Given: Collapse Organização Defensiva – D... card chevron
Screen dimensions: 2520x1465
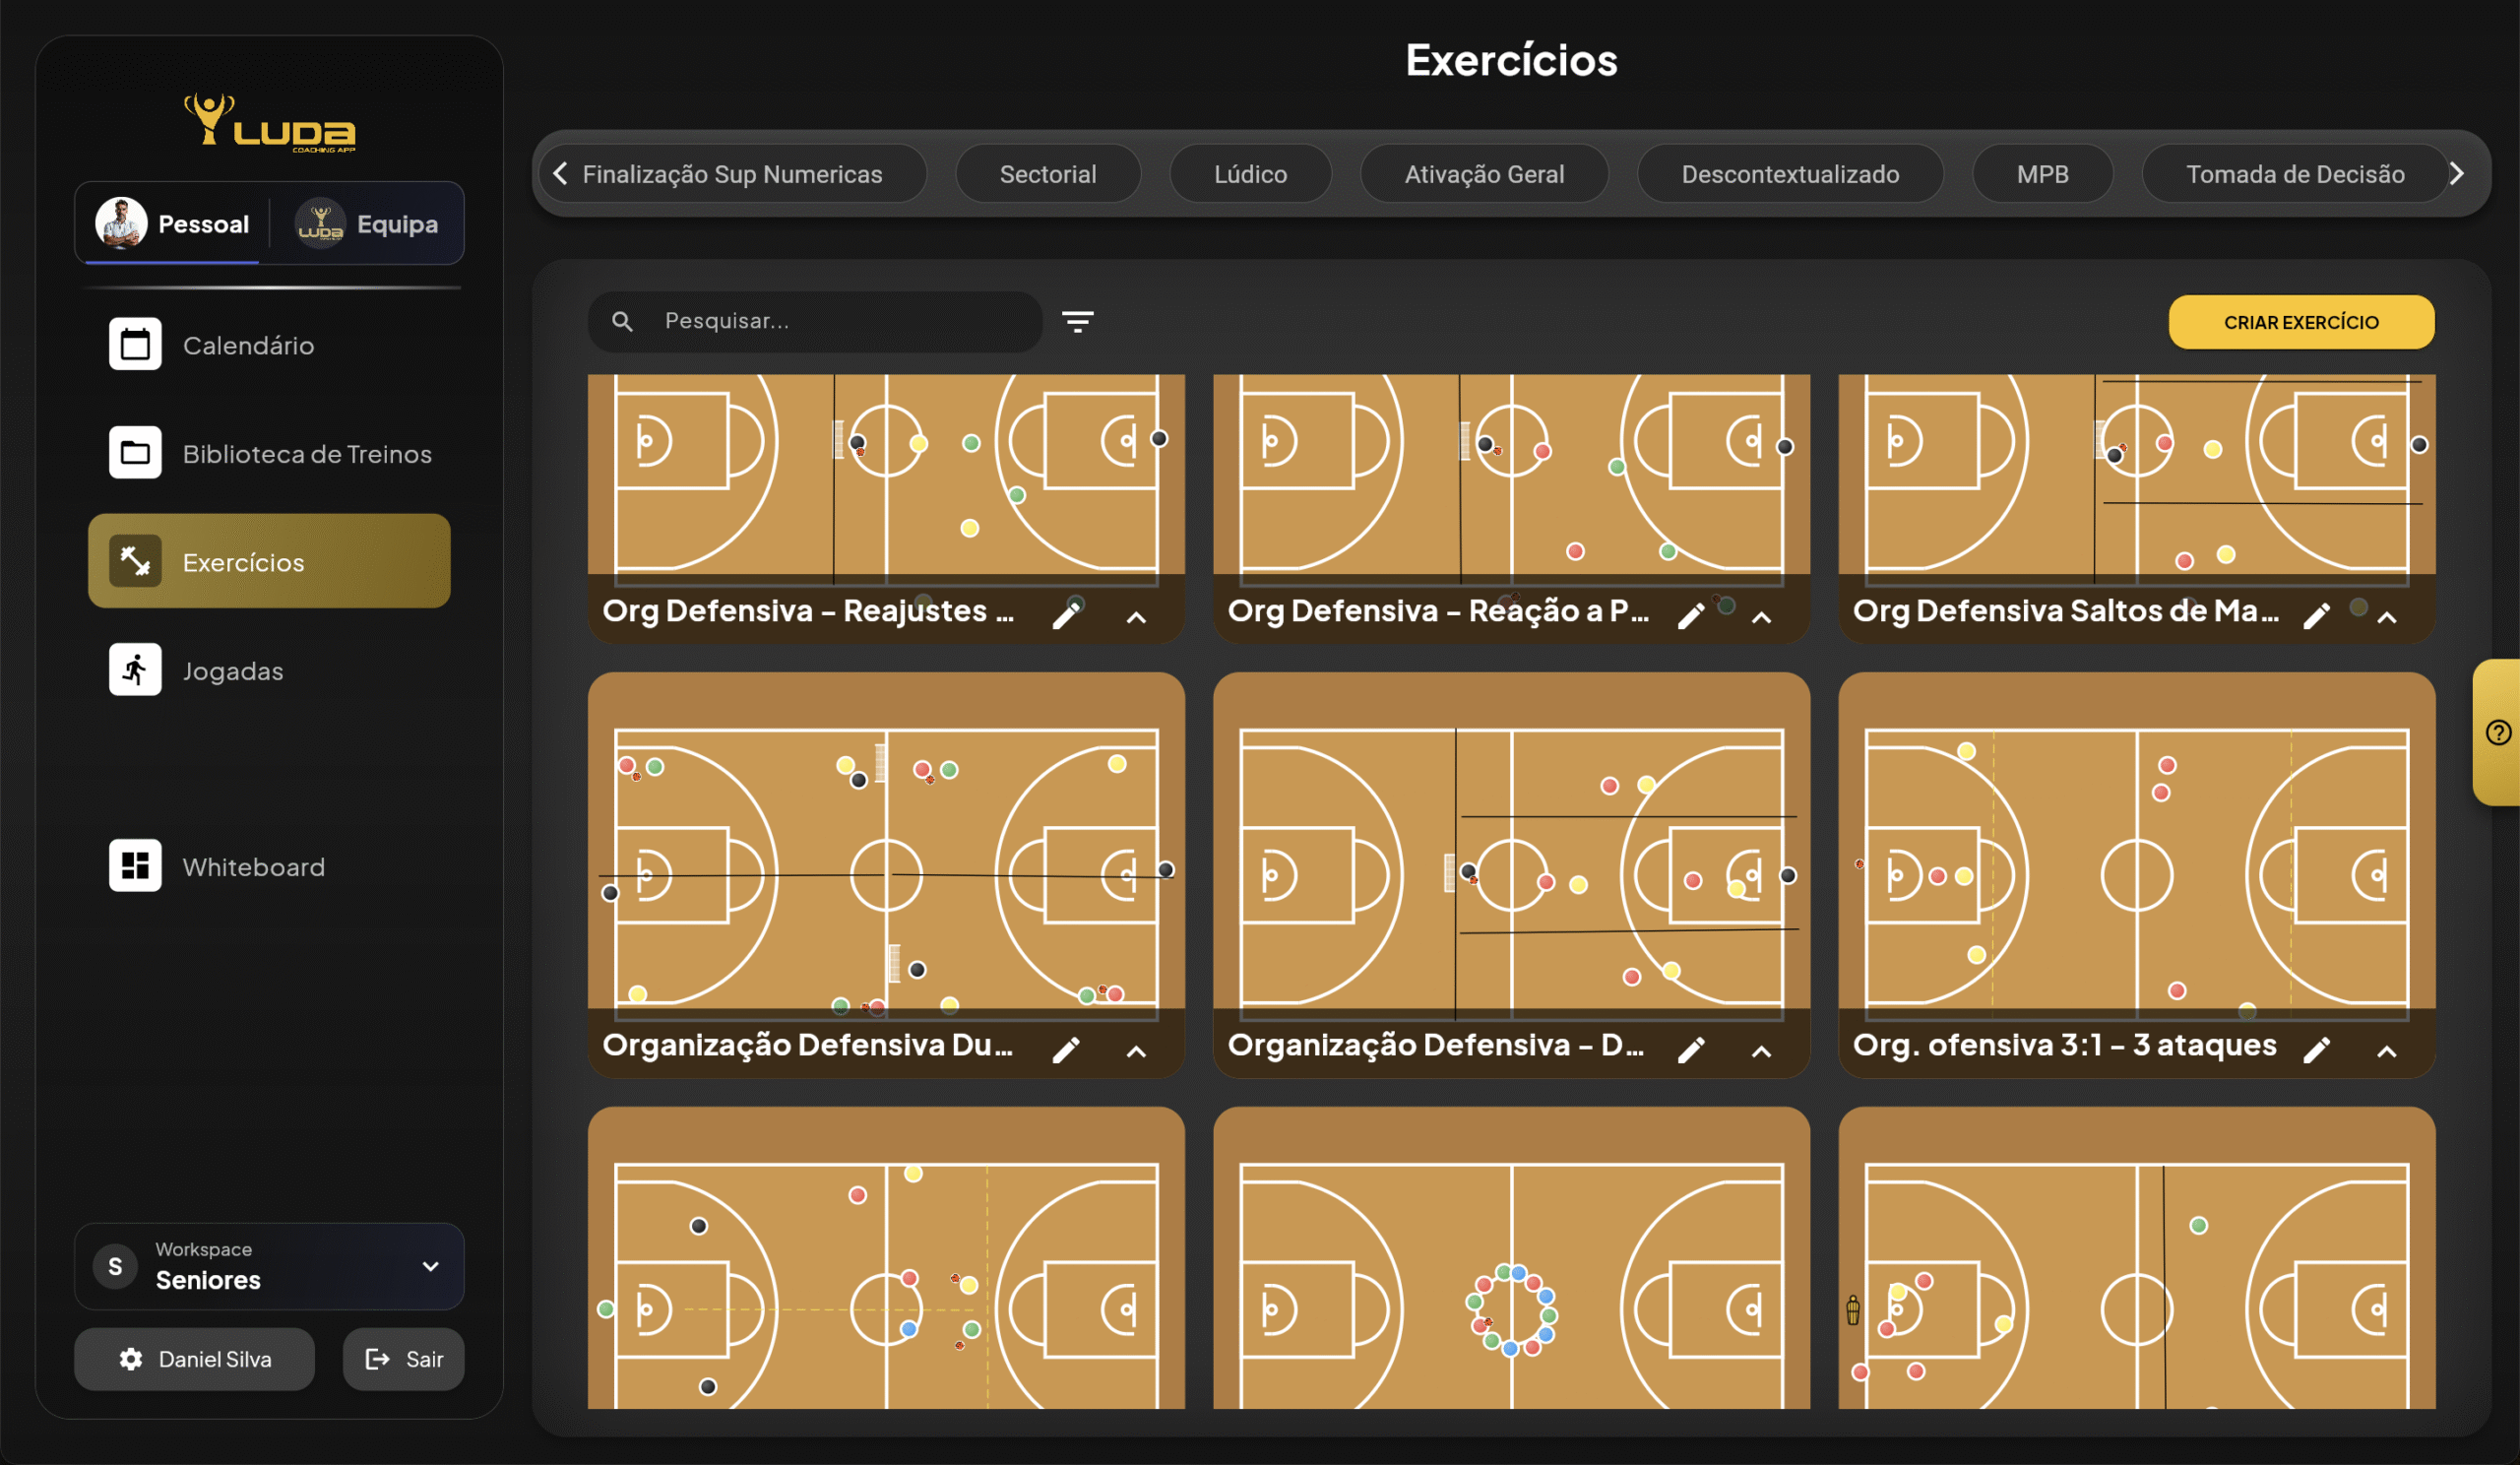Looking at the screenshot, I should tap(1761, 1051).
